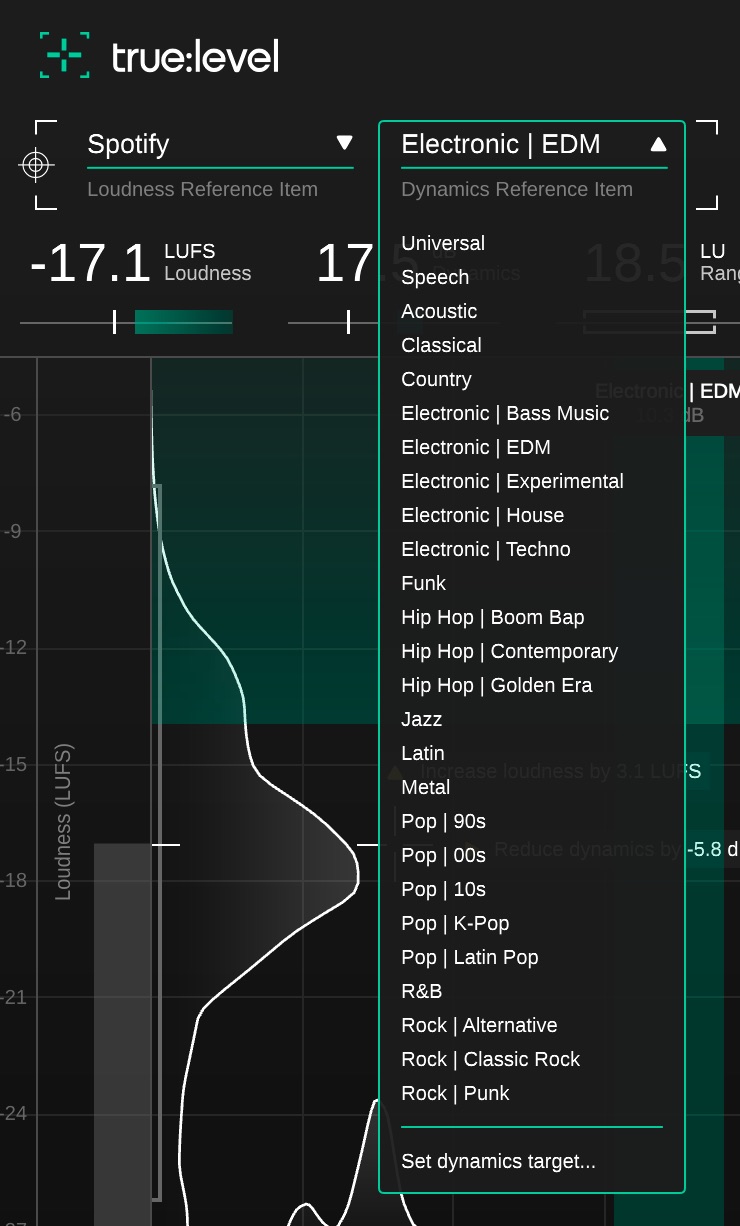Viewport: 740px width, 1226px height.
Task: Select Universal from the dynamics list
Action: point(443,243)
